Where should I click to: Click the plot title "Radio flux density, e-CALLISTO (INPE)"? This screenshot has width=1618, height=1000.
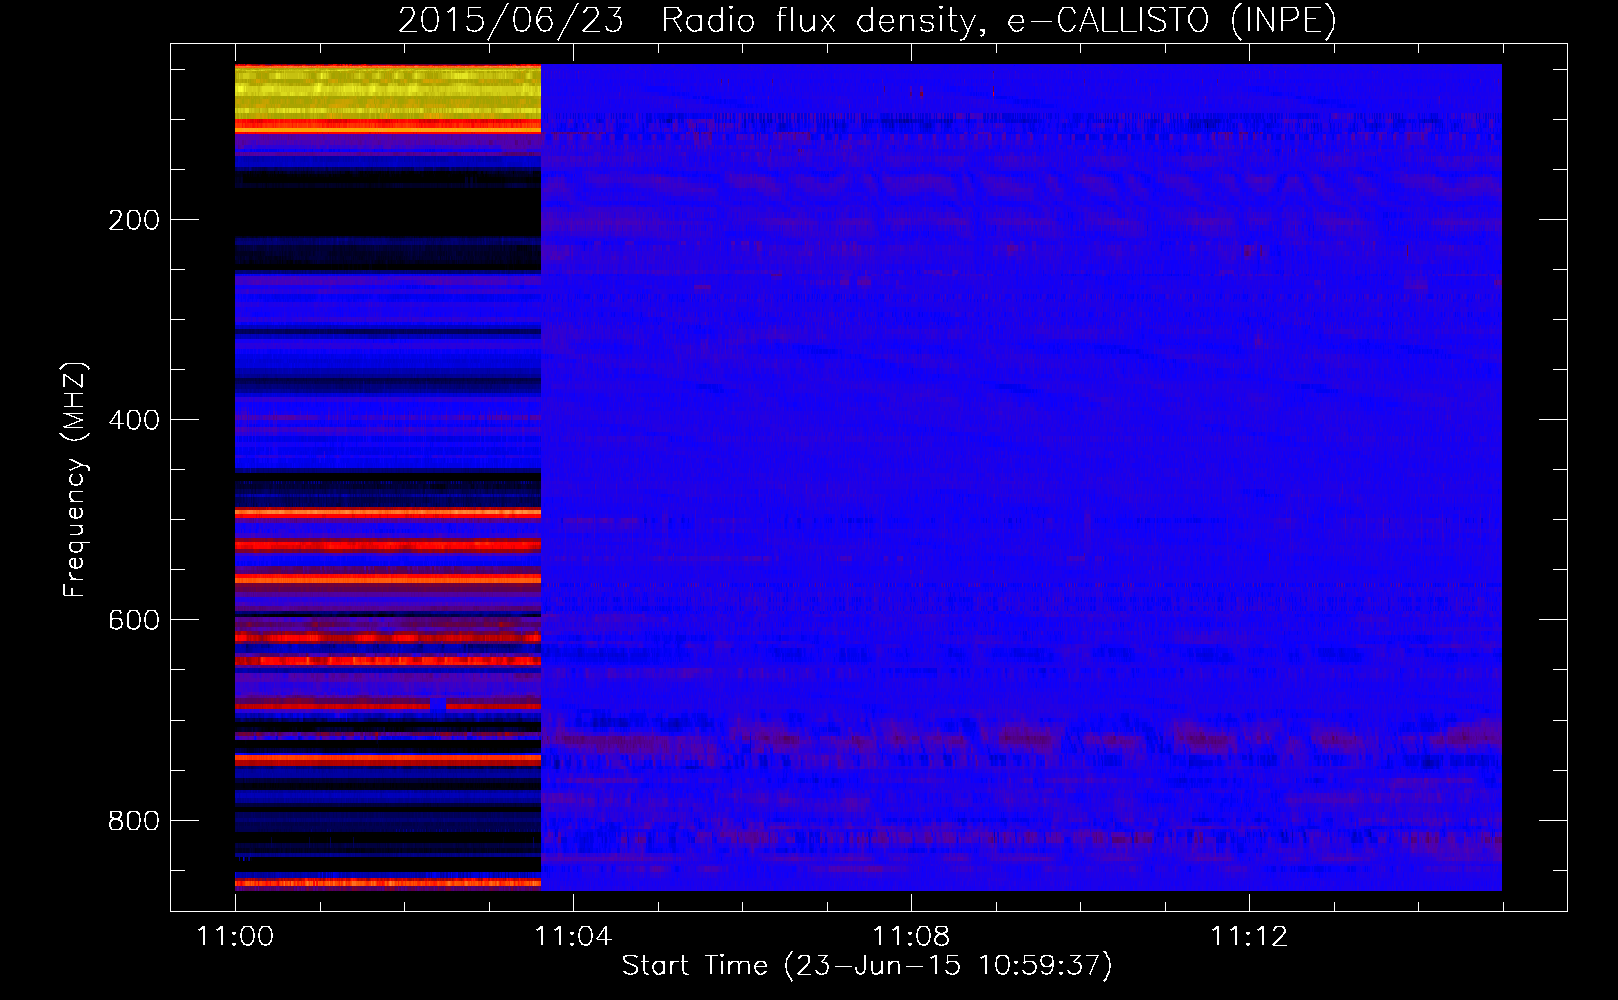pyautogui.click(x=999, y=21)
